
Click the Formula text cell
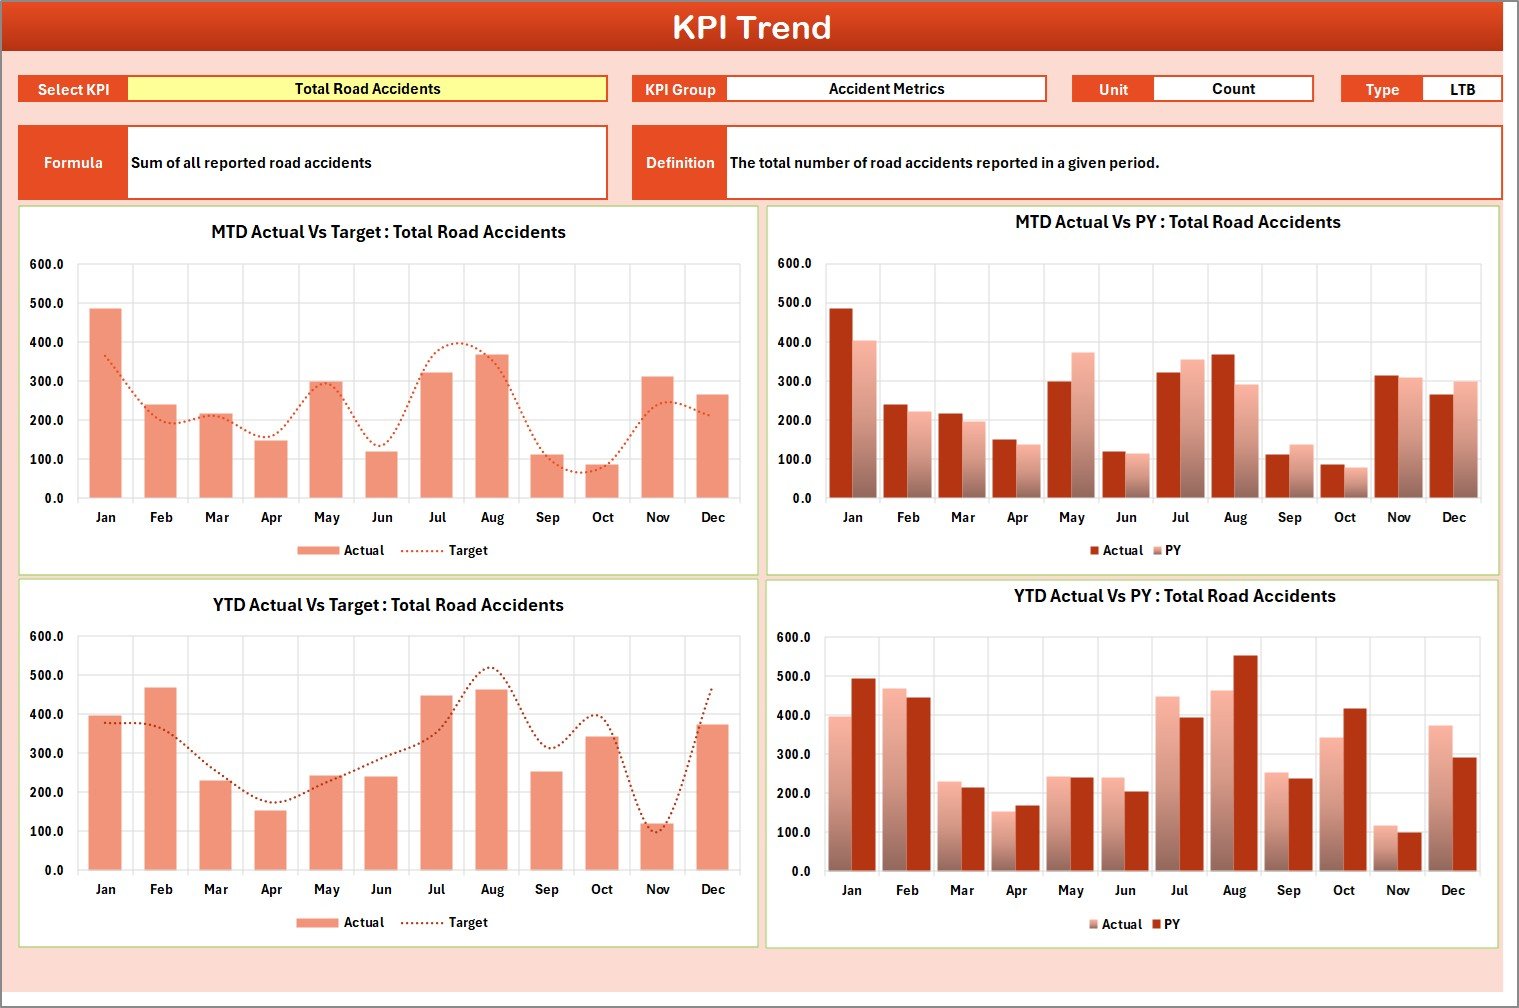point(366,163)
